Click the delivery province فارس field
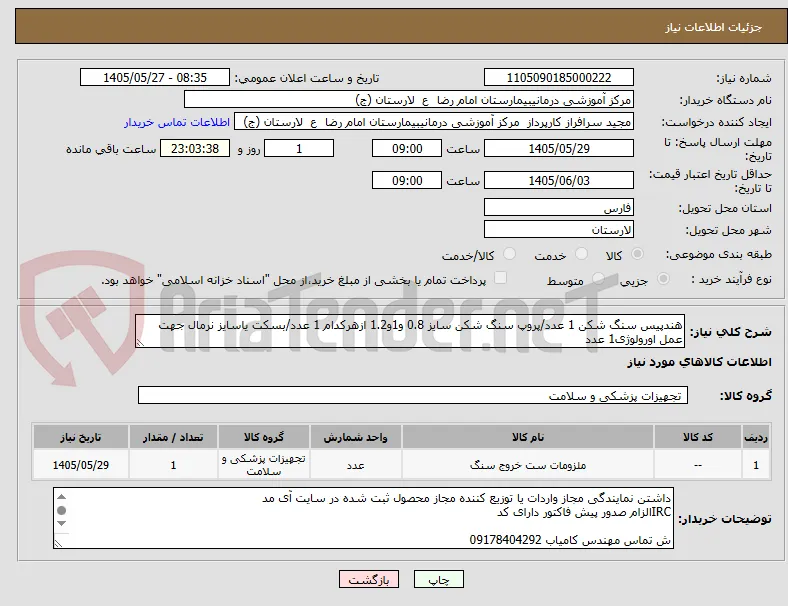 pyautogui.click(x=558, y=208)
